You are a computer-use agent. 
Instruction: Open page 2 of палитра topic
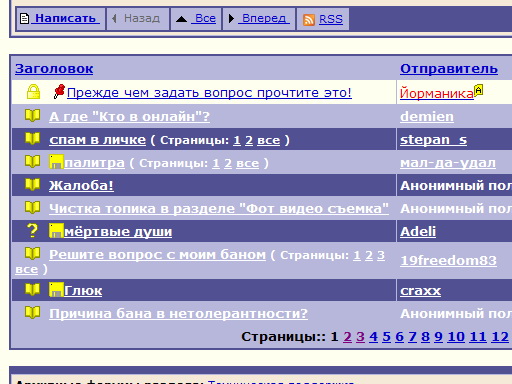pos(228,163)
